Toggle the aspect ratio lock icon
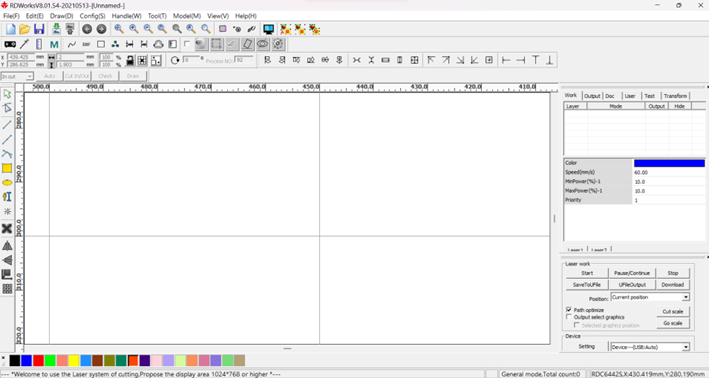709x378 pixels. (130, 61)
